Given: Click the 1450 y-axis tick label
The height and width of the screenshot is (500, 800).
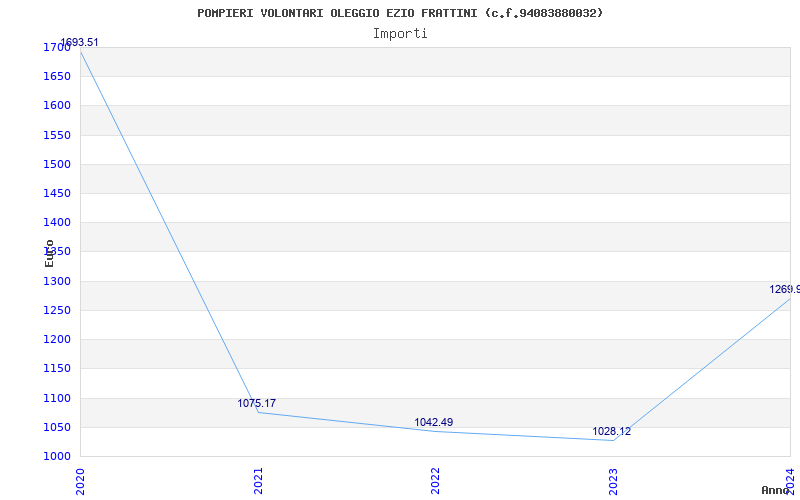Looking at the screenshot, I should pyautogui.click(x=57, y=193).
